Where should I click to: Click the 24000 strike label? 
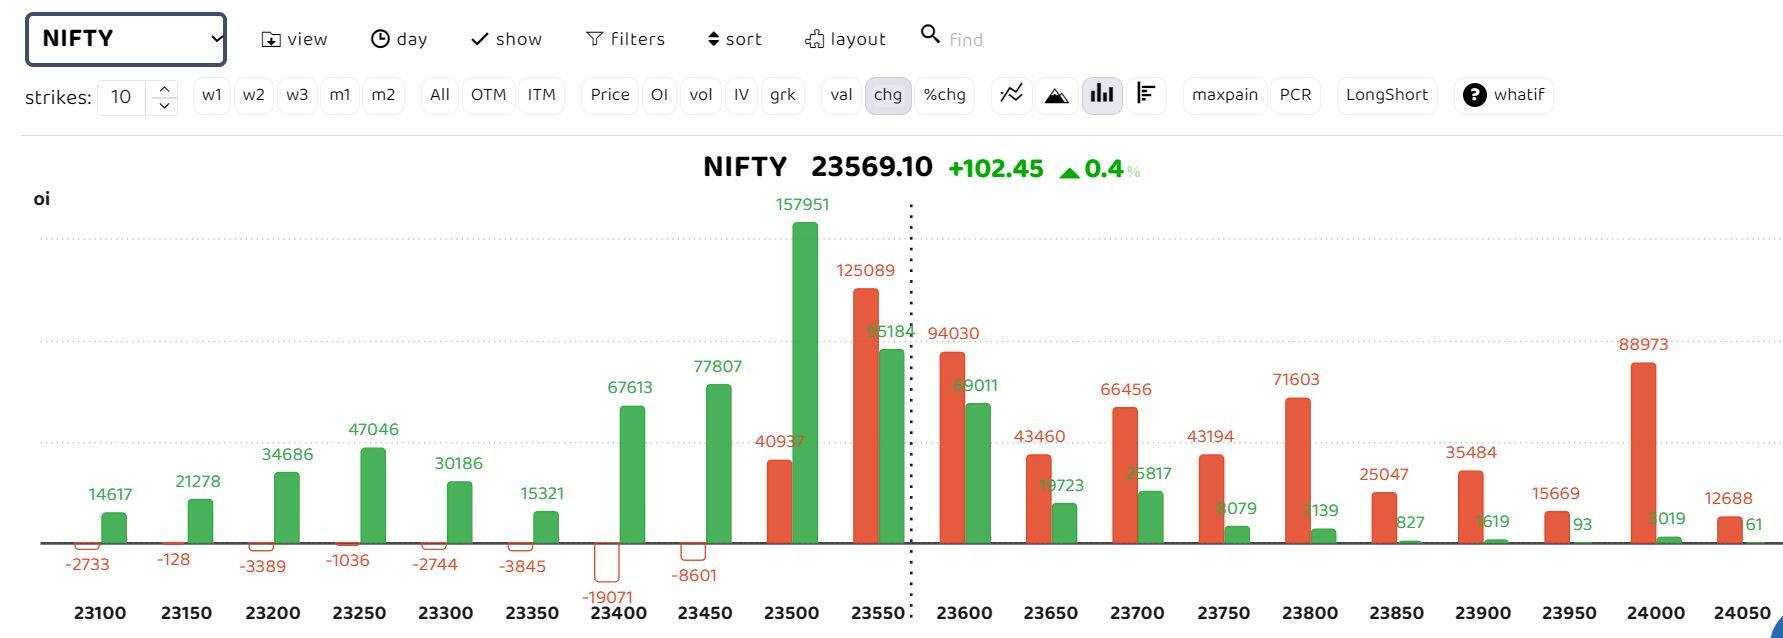tap(1656, 613)
